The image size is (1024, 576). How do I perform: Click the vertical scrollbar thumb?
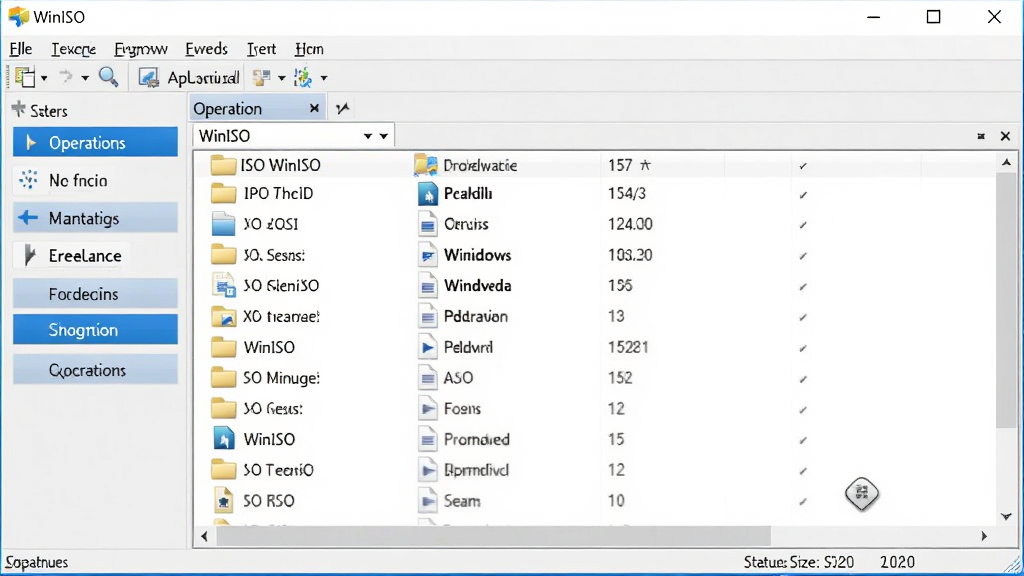click(x=1006, y=302)
